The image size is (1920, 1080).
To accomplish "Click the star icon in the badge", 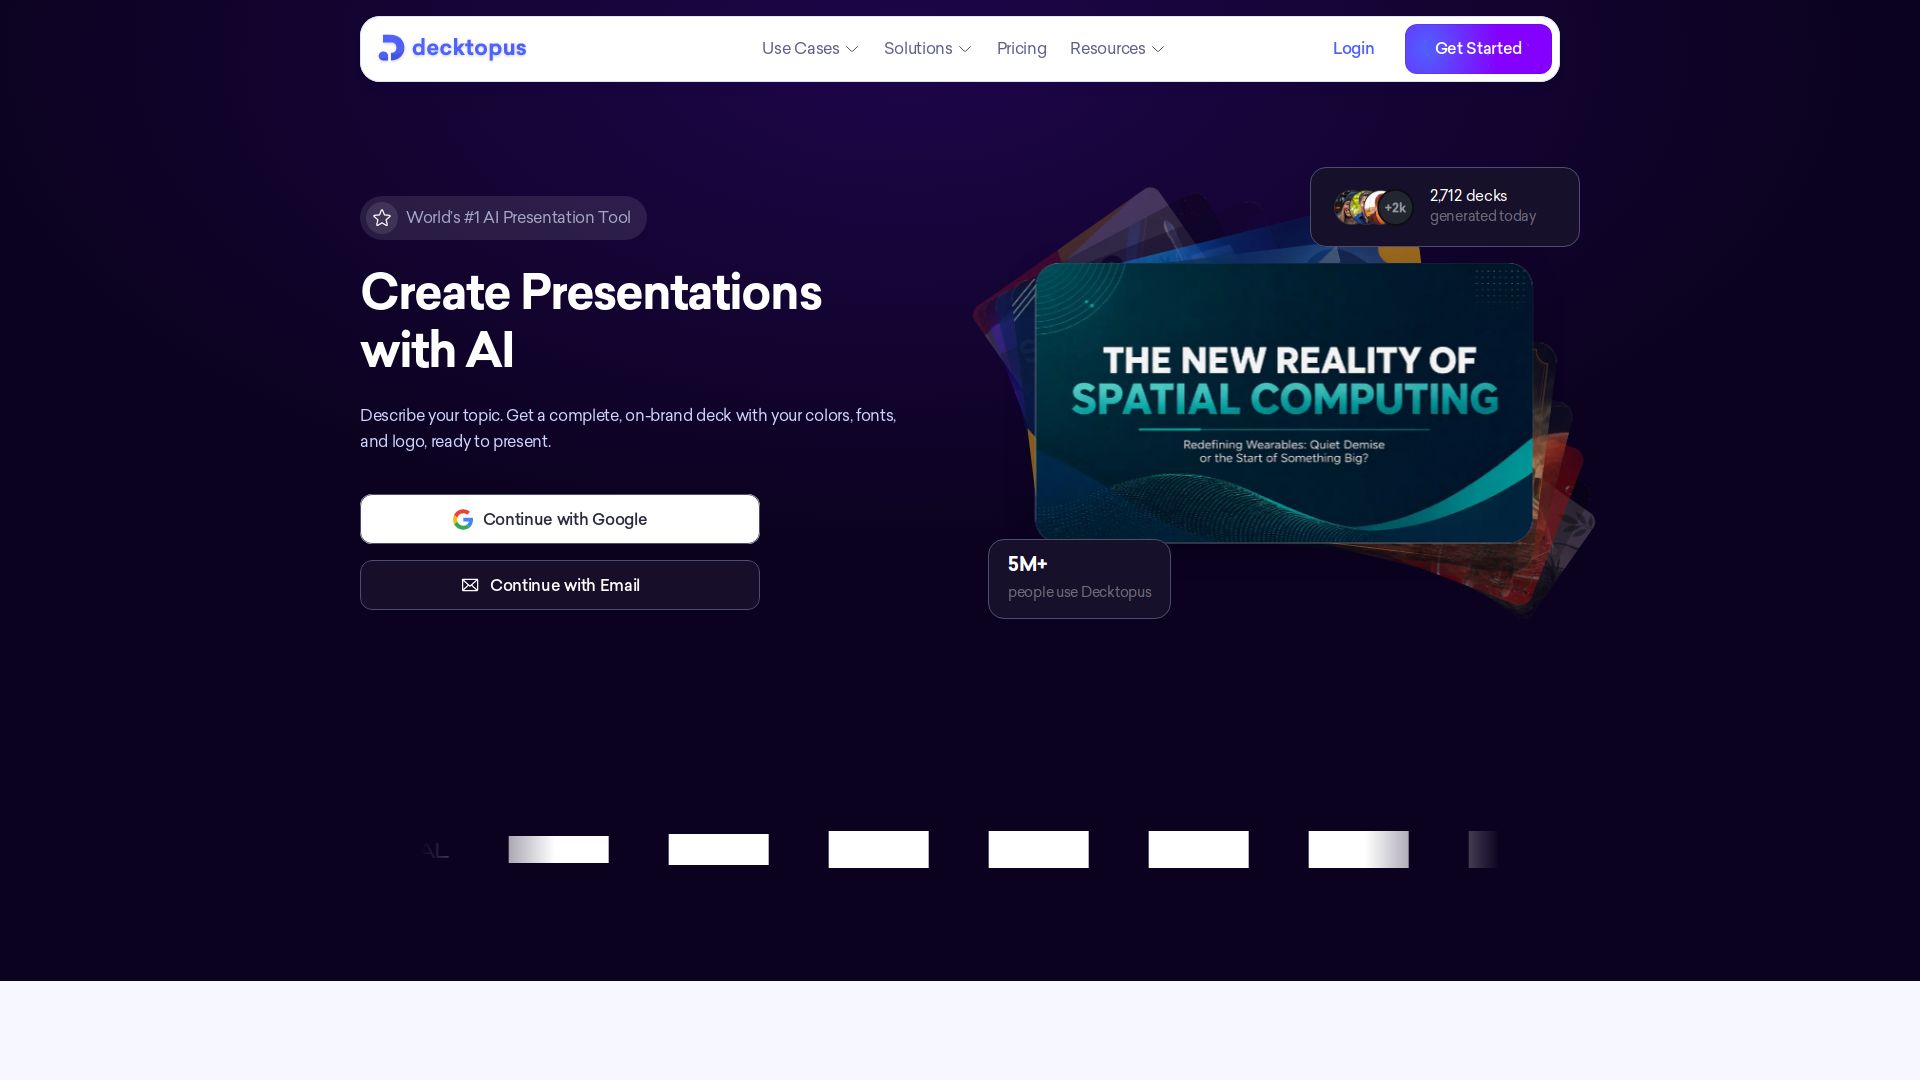I will click(x=382, y=218).
